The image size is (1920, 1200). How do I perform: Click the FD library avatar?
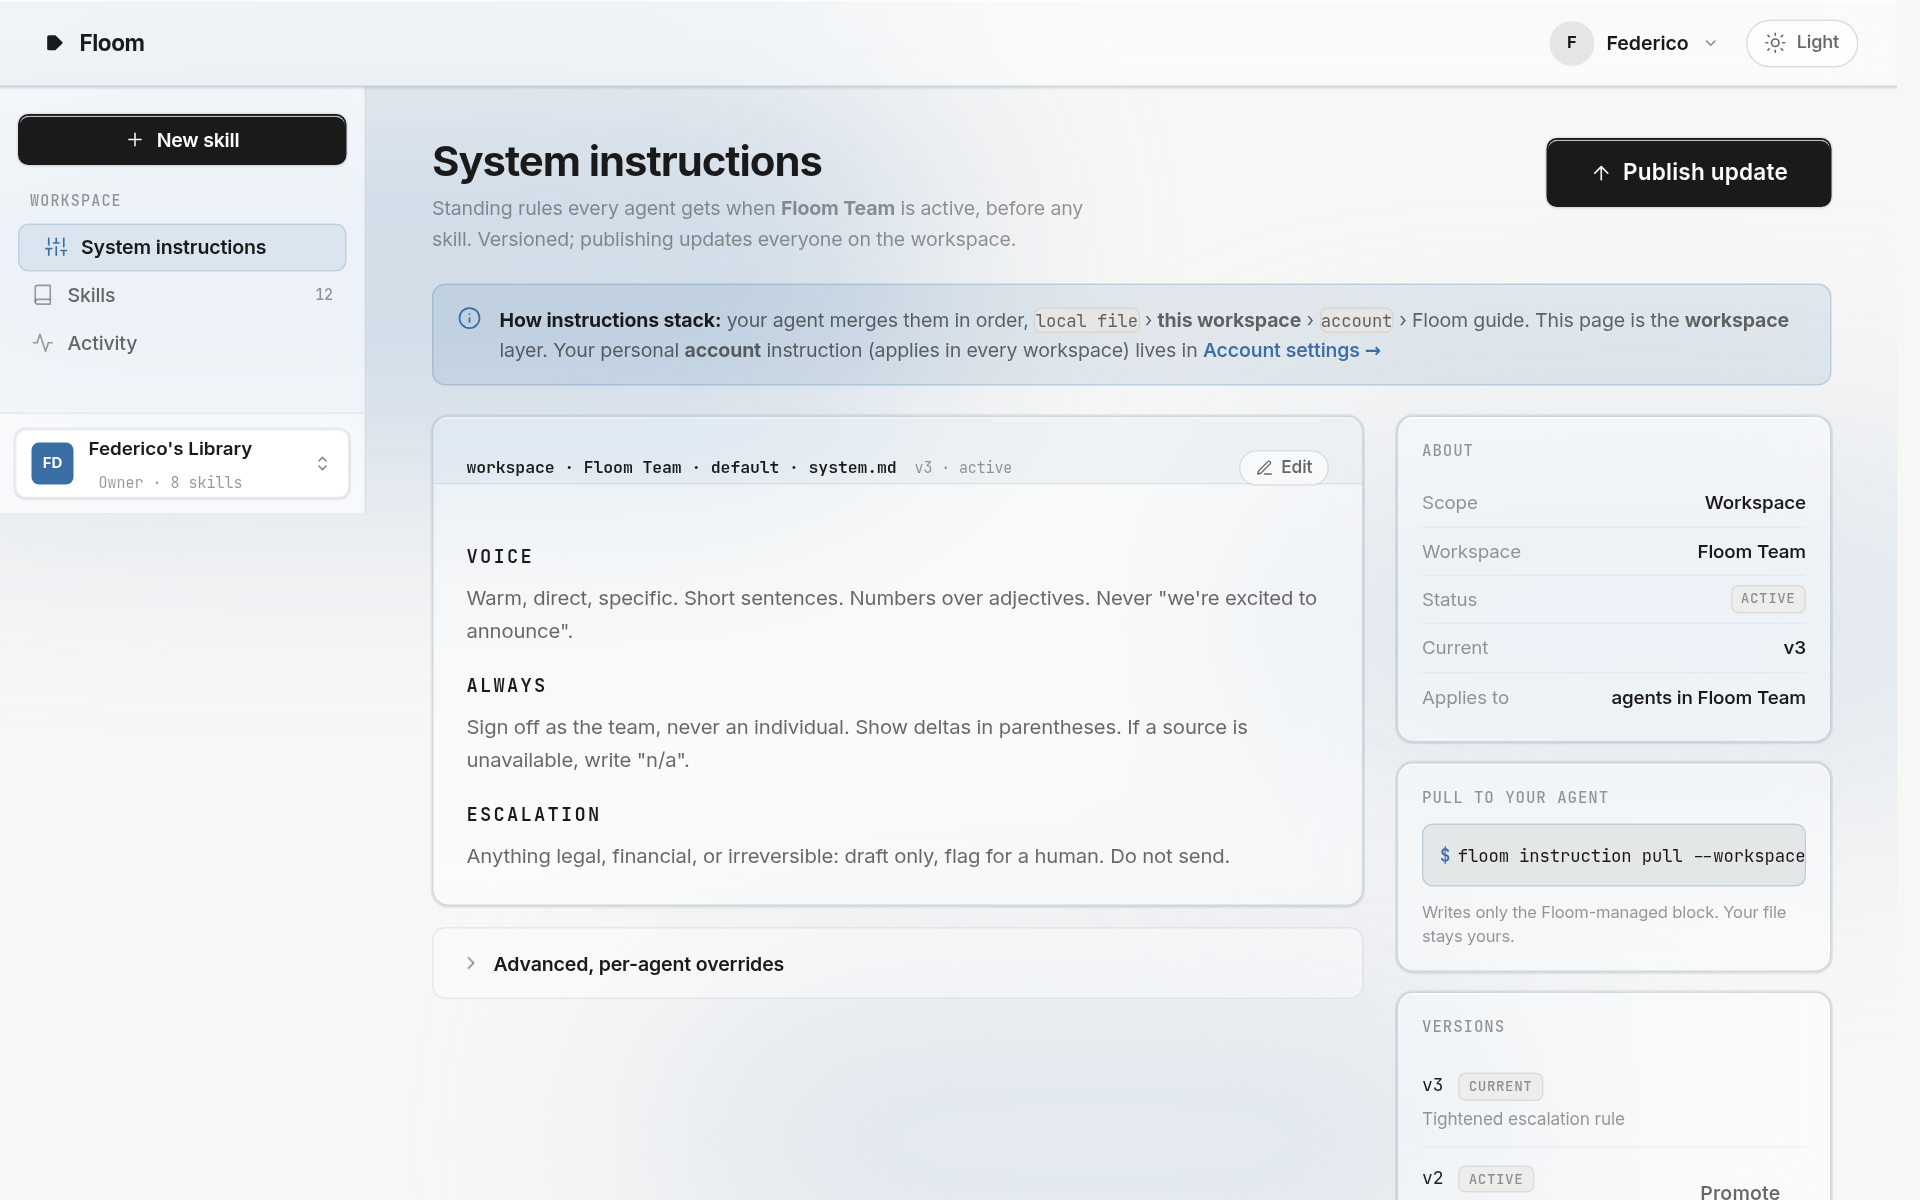pos(52,463)
